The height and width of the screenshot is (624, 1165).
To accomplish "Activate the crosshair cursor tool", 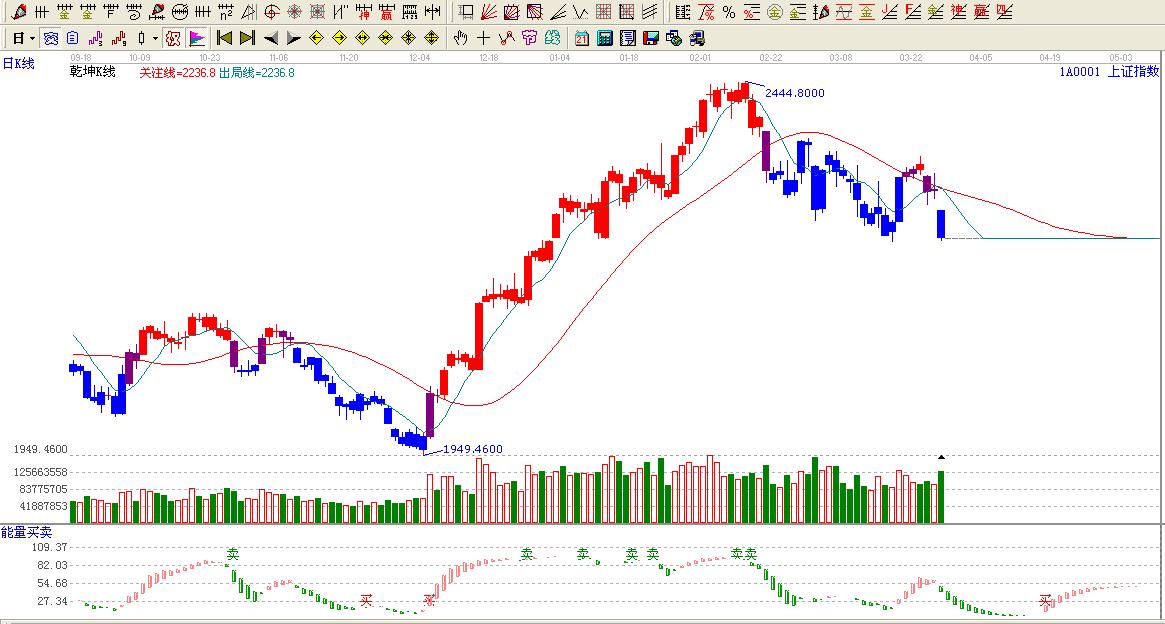I will point(484,38).
